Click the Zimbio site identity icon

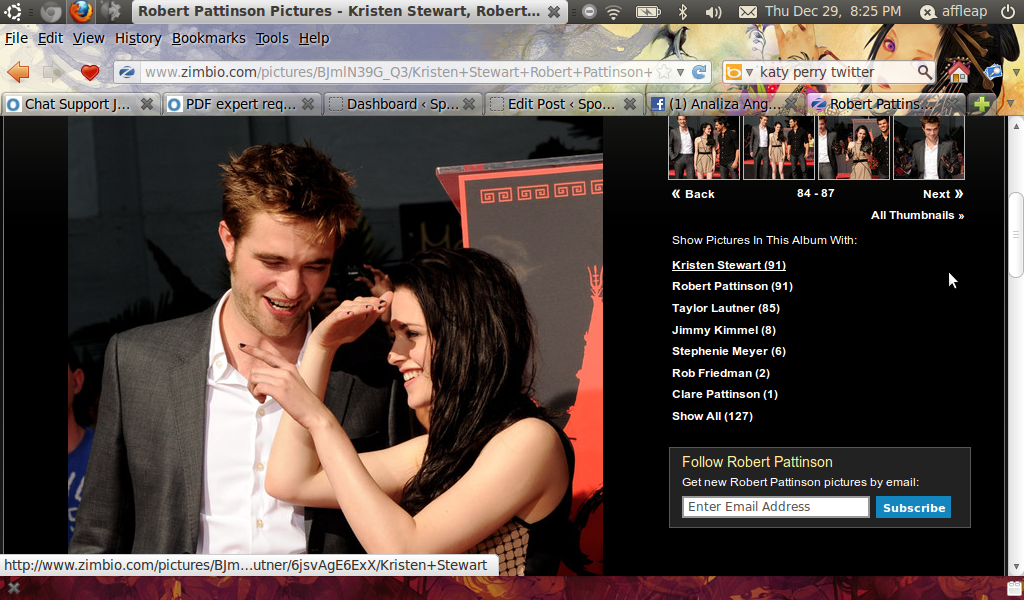(127, 72)
